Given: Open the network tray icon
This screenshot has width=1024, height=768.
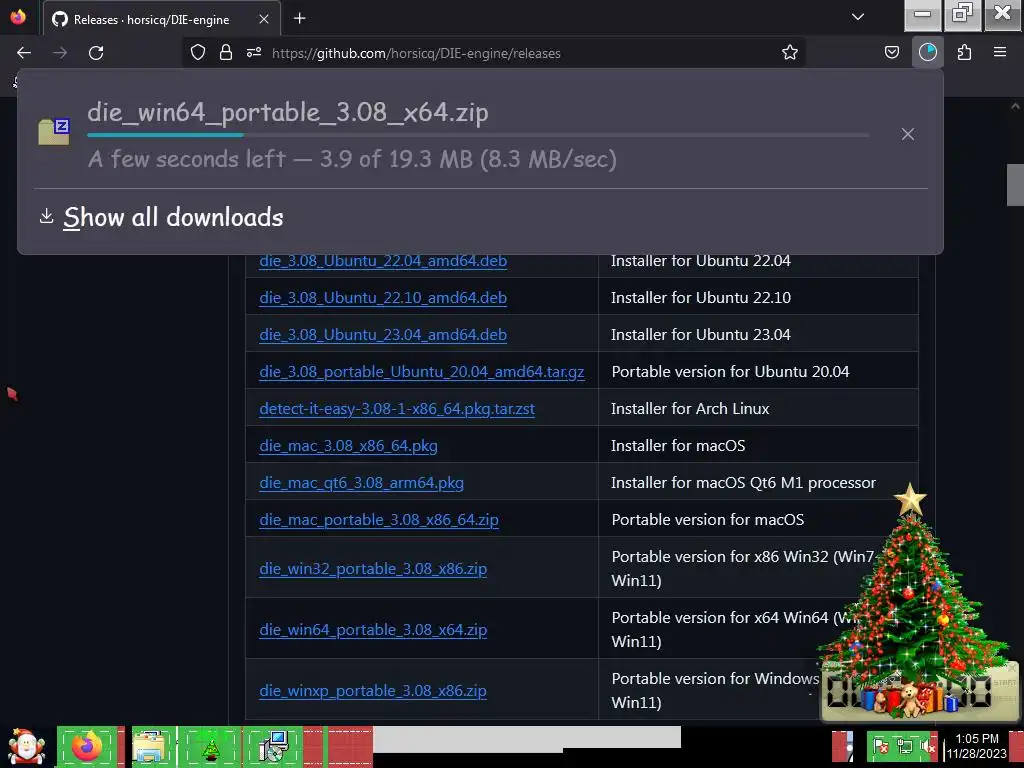Looking at the screenshot, I should (904, 746).
